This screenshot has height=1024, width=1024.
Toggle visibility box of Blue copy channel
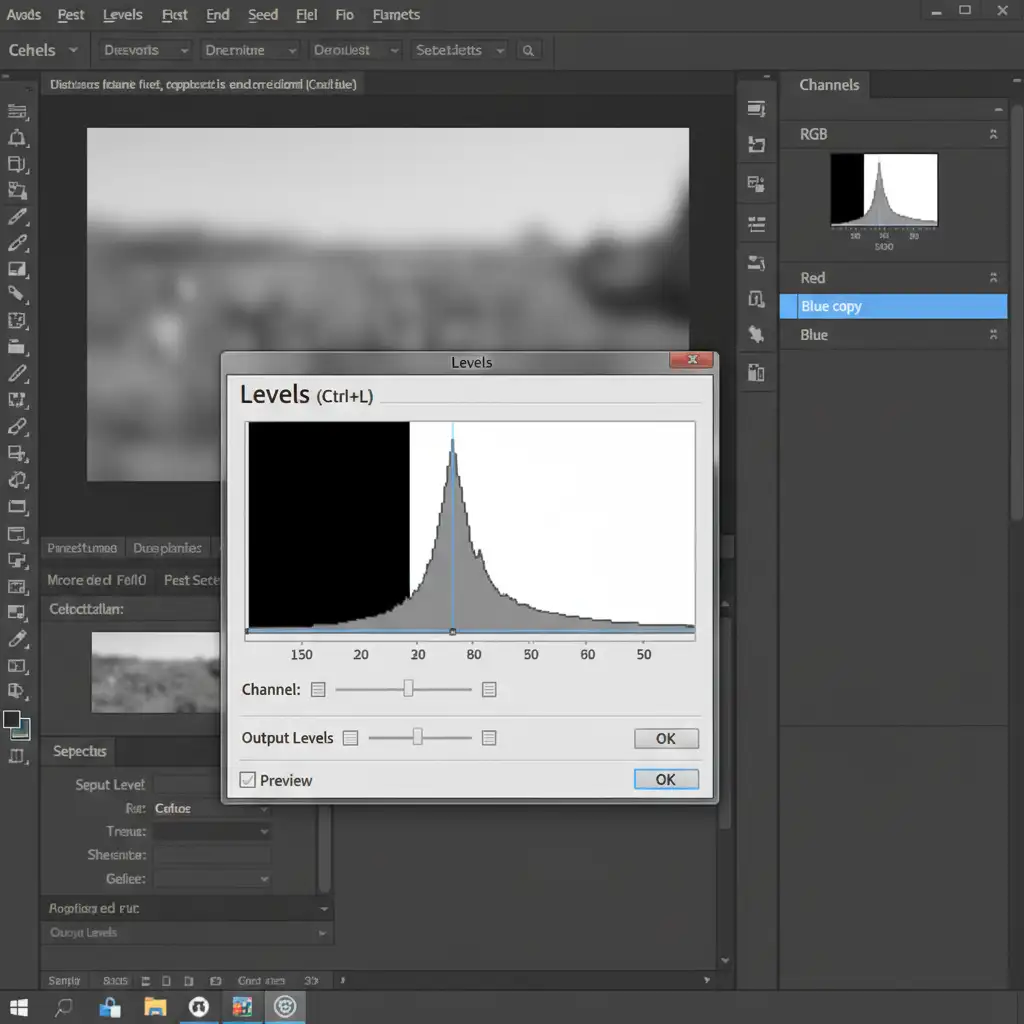tap(789, 307)
